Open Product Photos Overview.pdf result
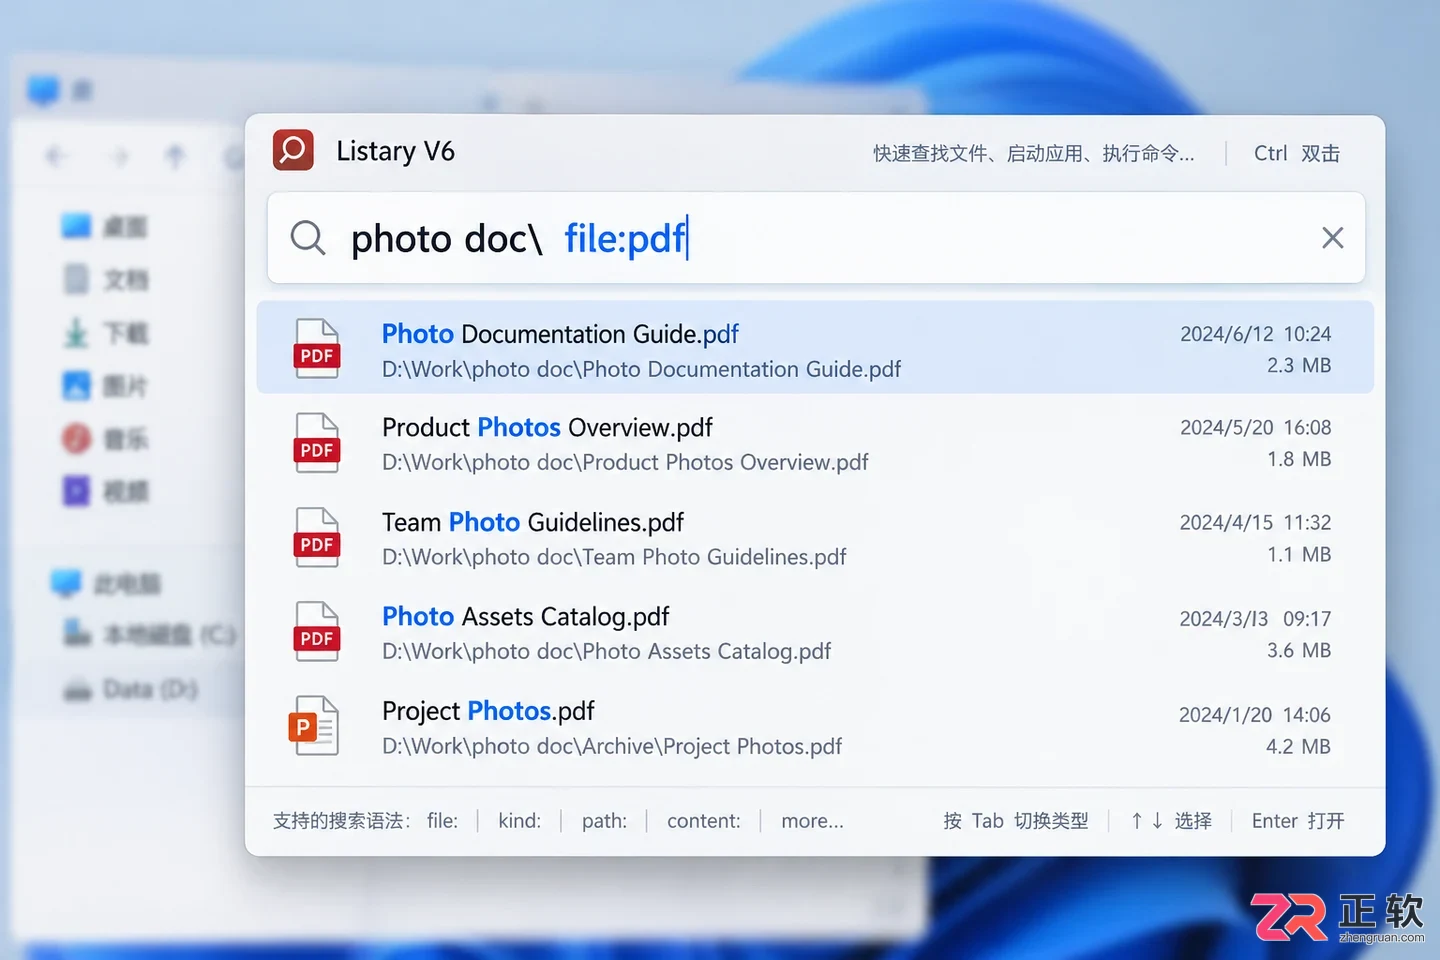 (815, 442)
